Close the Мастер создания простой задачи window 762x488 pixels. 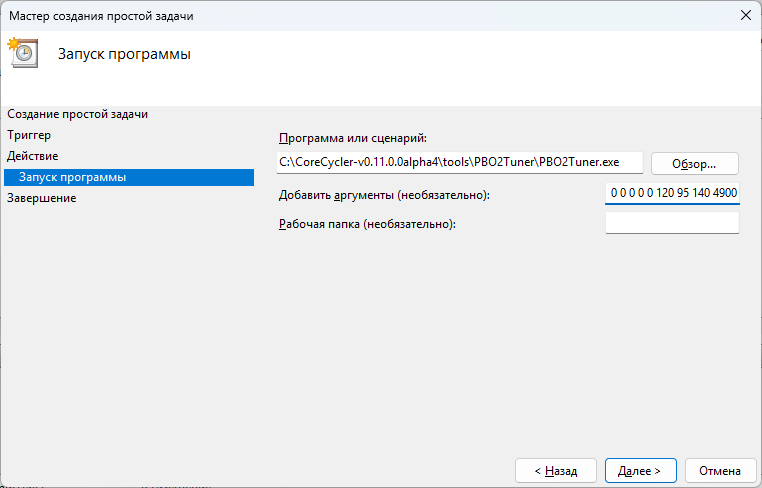[745, 16]
